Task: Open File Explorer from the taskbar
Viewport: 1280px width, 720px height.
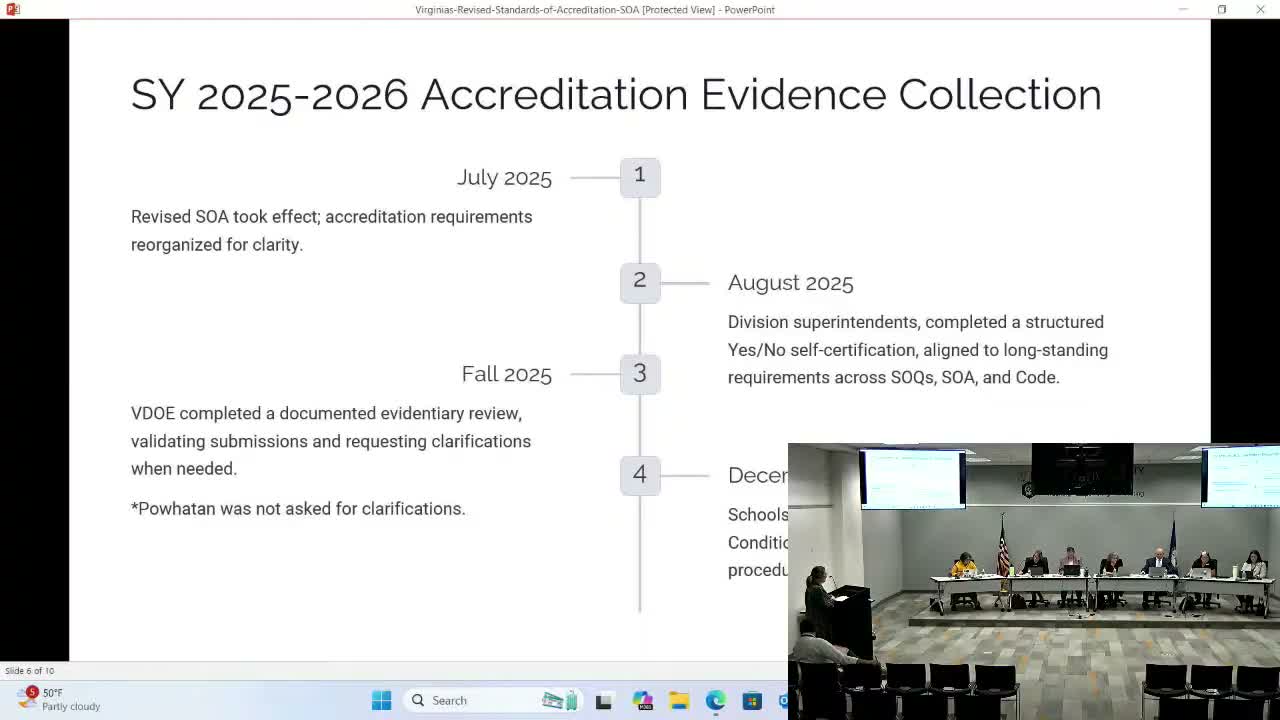Action: (x=679, y=700)
